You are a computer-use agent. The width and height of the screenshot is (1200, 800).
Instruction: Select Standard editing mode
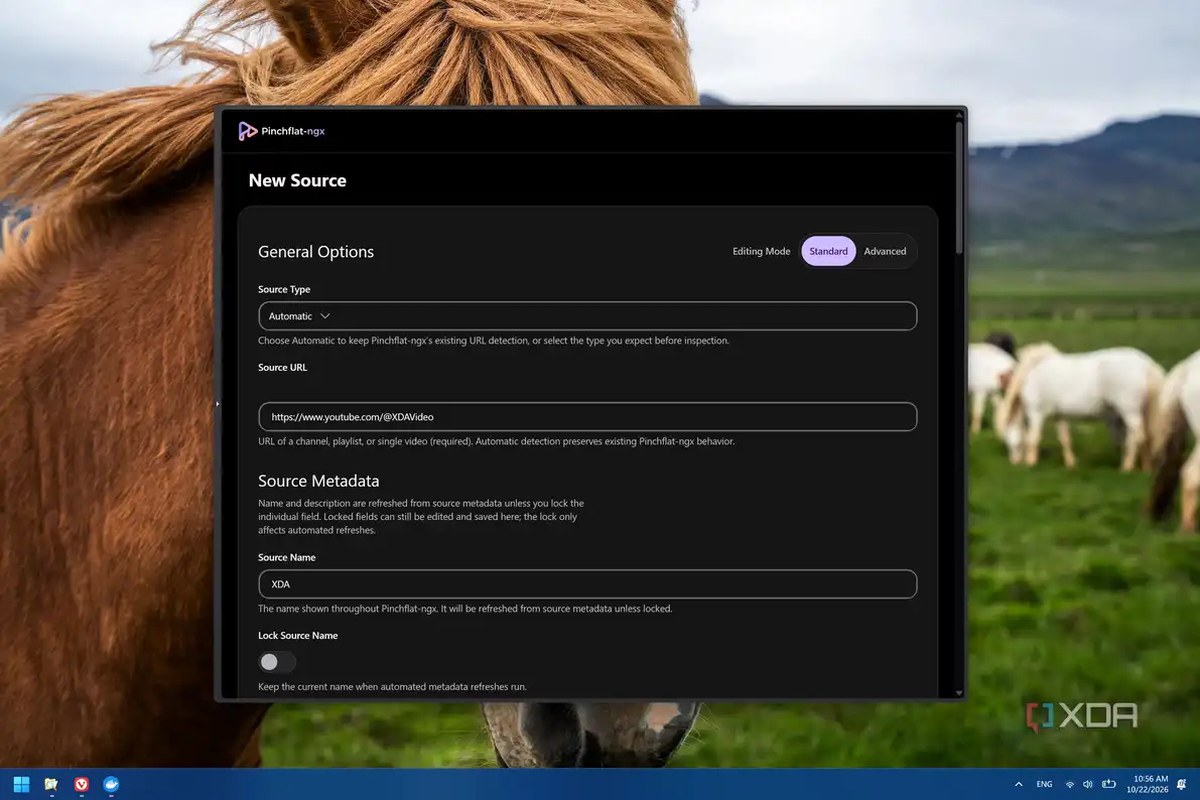[828, 251]
